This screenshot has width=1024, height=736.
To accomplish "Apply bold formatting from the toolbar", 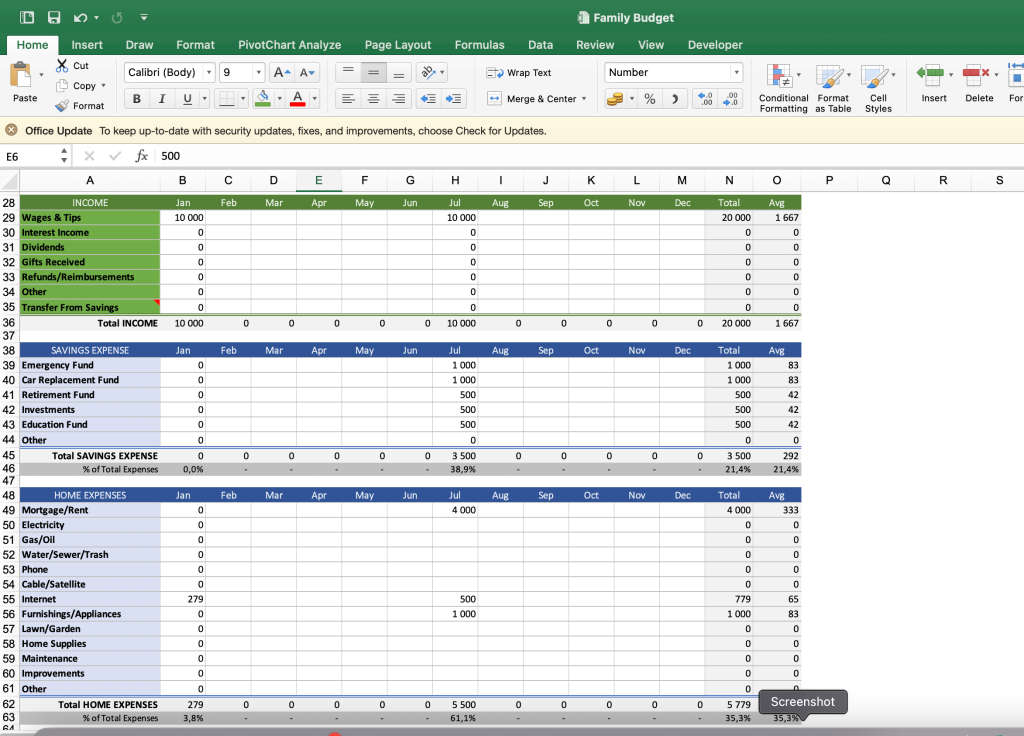I will pyautogui.click(x=136, y=99).
